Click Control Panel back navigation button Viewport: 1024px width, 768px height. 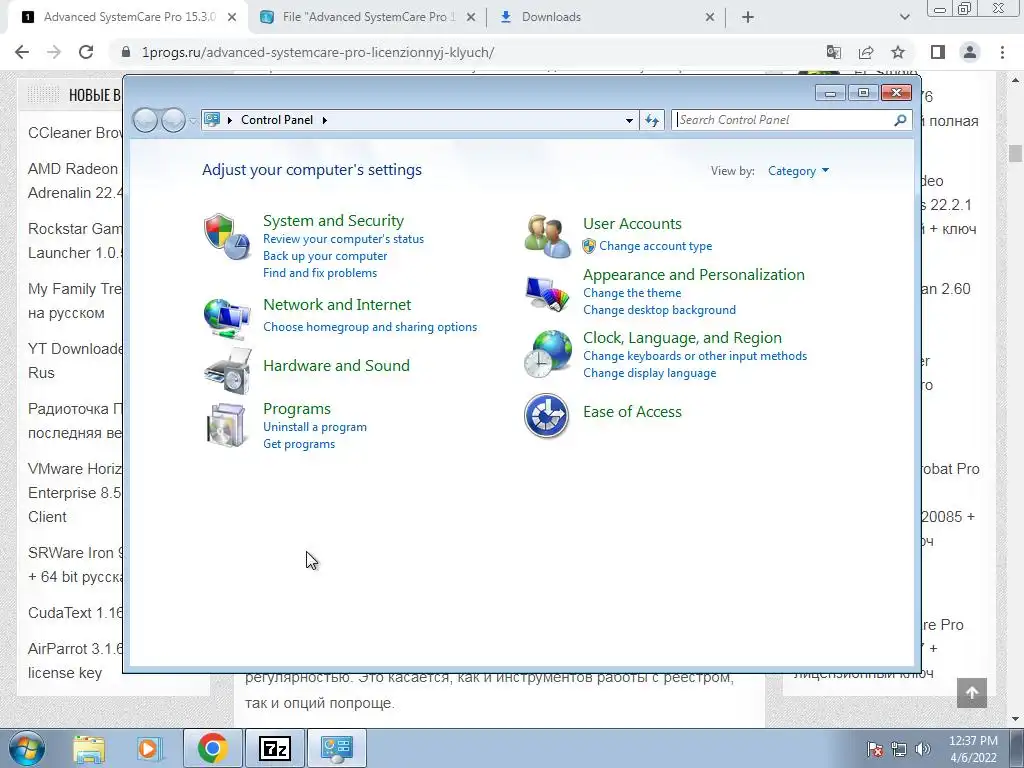(145, 120)
